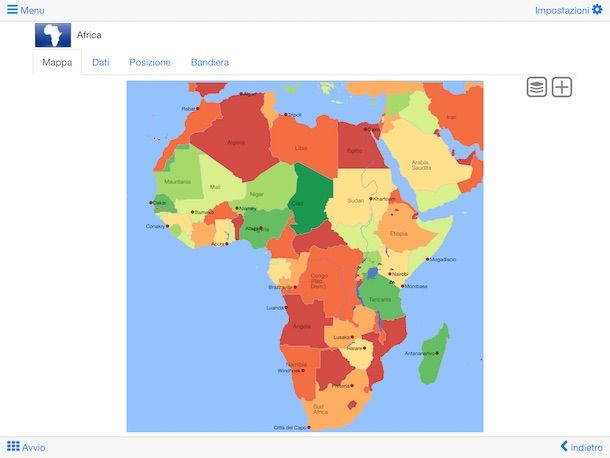This screenshot has width=610, height=458.
Task: Click the Impostazioni gear icon
Action: (597, 10)
